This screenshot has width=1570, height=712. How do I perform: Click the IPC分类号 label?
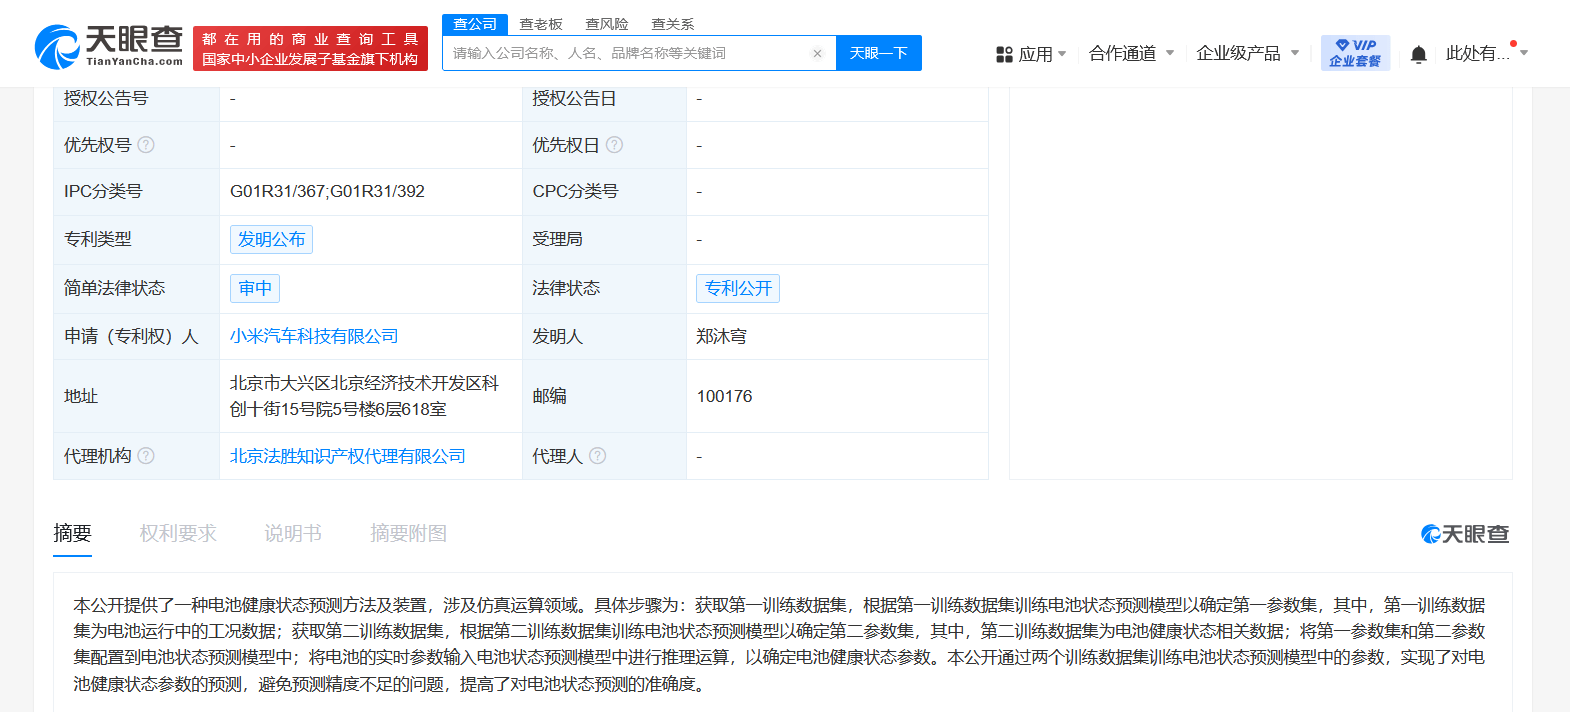[x=103, y=192]
